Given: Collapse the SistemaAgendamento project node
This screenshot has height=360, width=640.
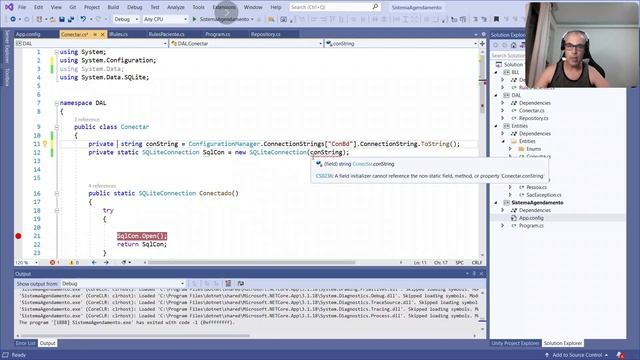Looking at the screenshot, I should (496, 202).
